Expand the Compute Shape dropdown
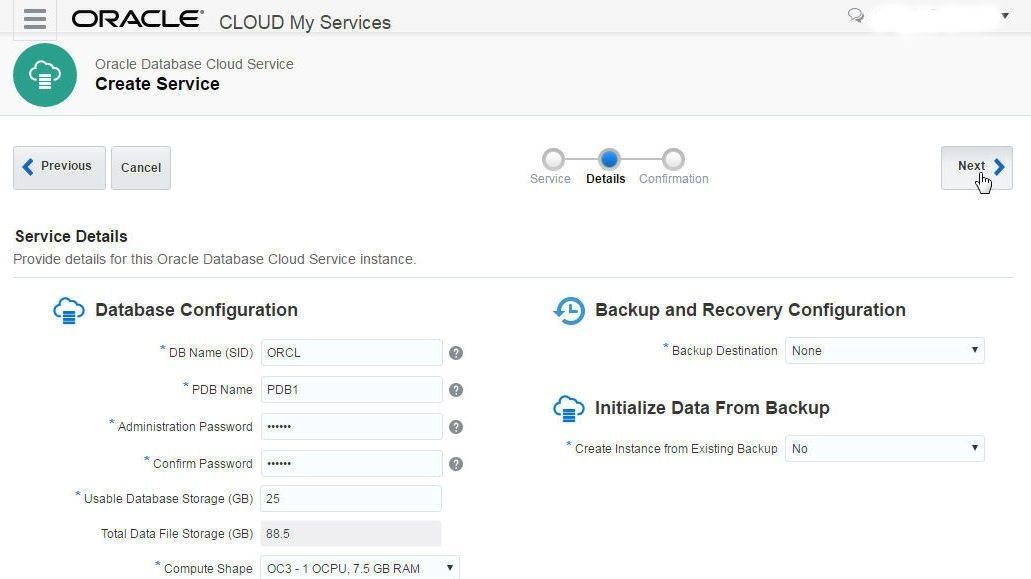 click(360, 568)
